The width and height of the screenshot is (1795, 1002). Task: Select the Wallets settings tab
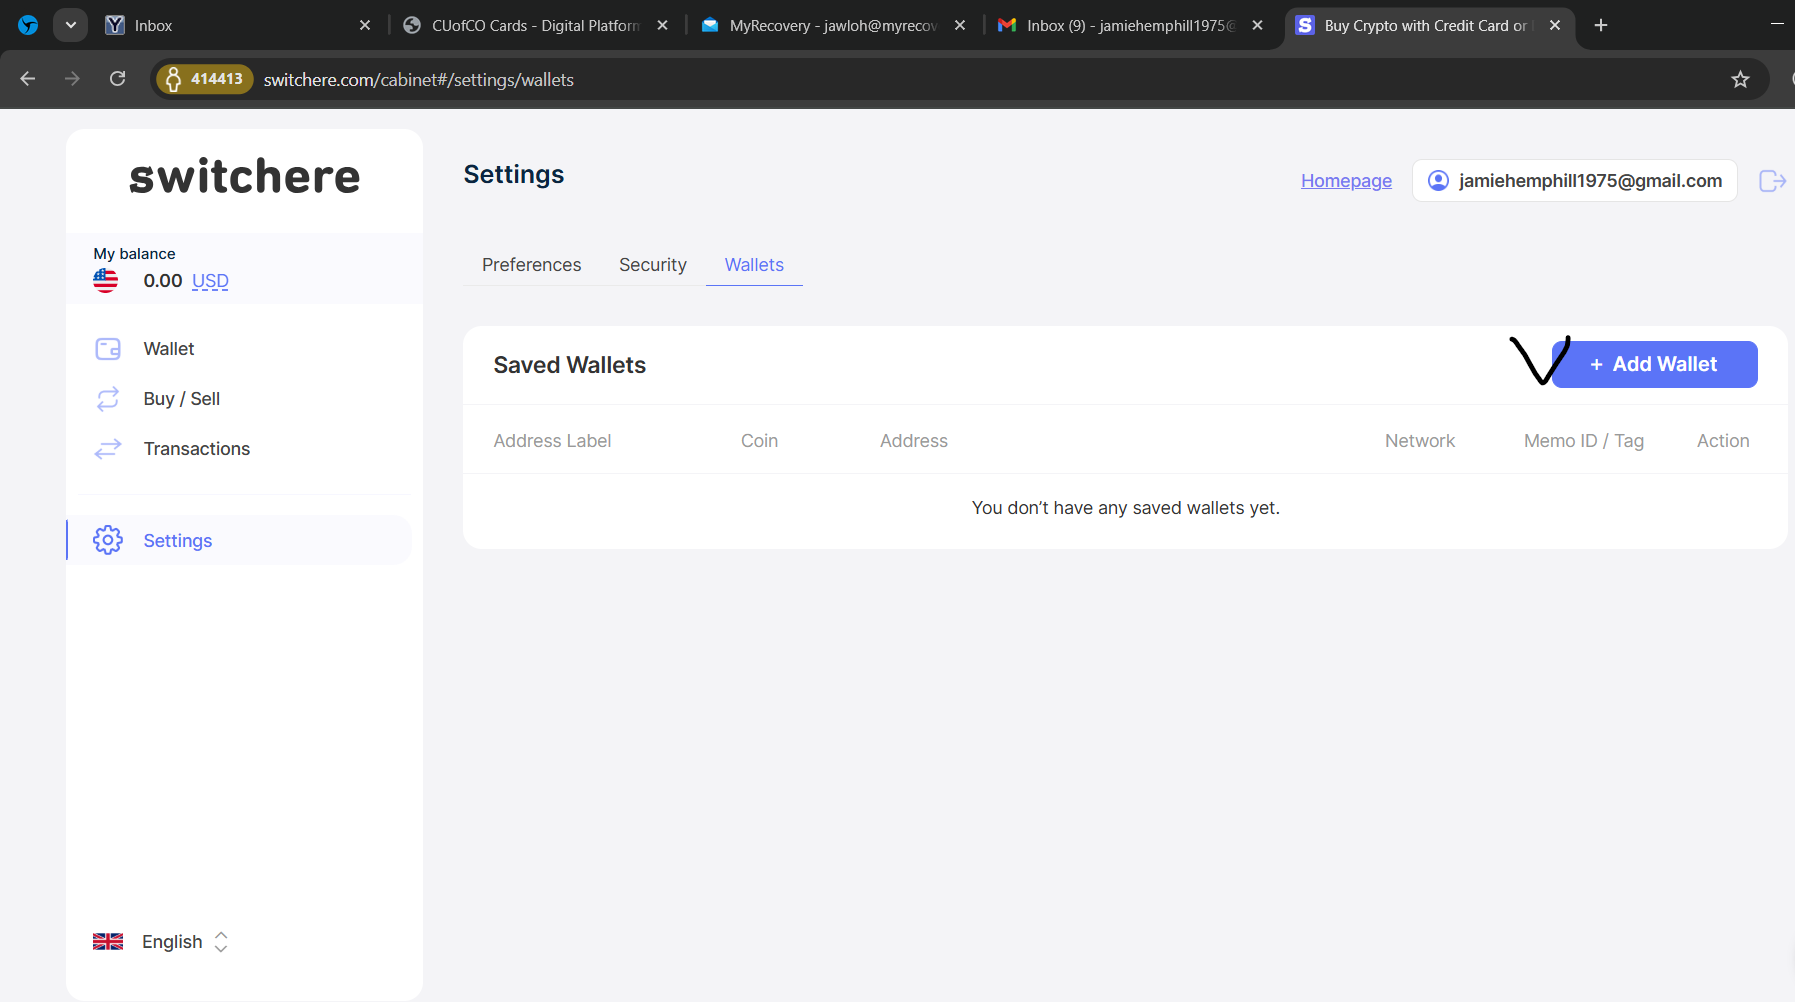pos(754,265)
